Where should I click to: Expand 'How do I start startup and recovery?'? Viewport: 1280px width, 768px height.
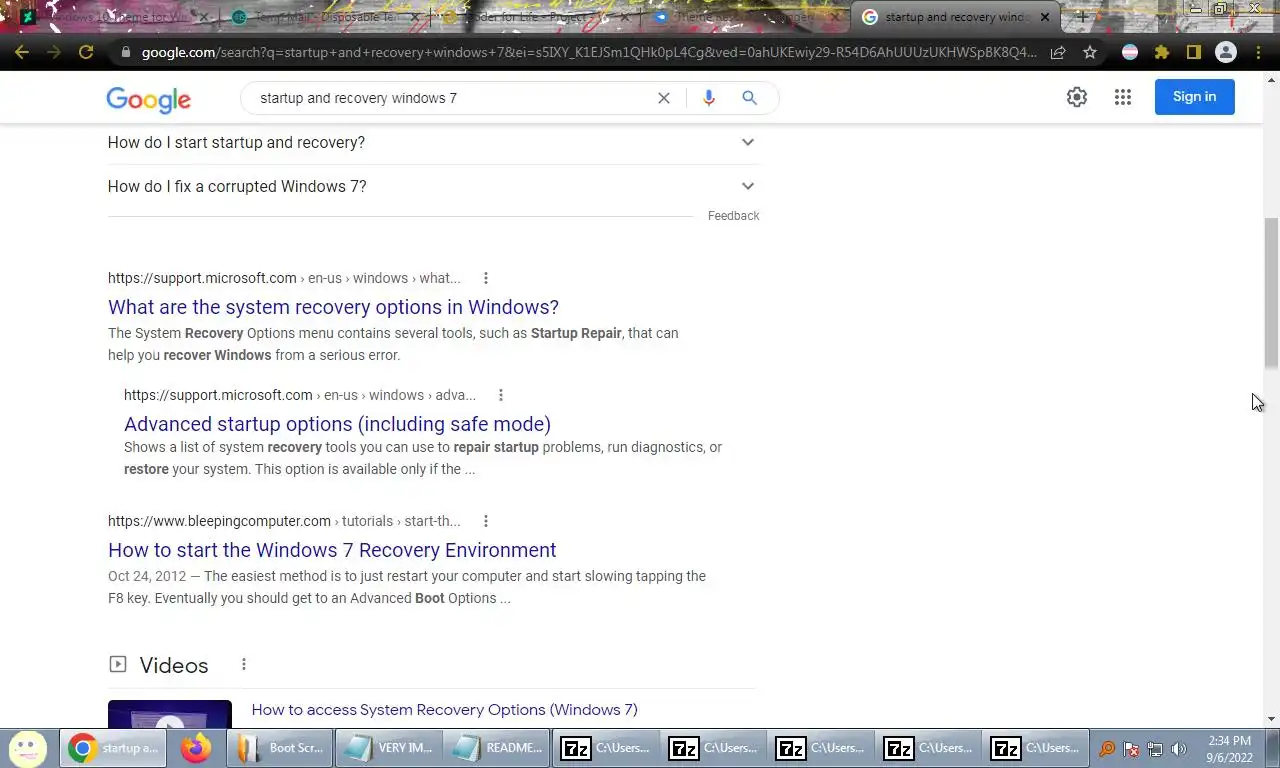433,142
